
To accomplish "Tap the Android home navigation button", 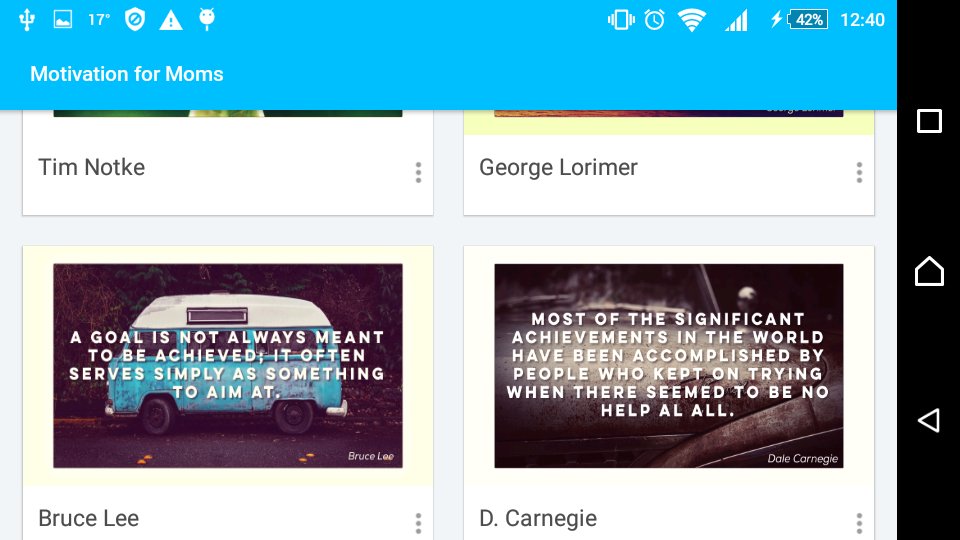I will tap(929, 271).
